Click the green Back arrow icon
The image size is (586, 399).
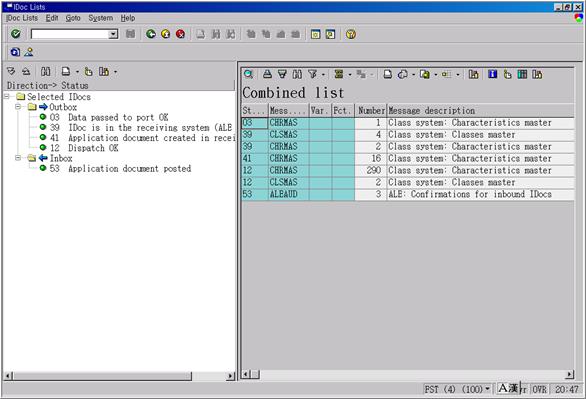click(151, 34)
